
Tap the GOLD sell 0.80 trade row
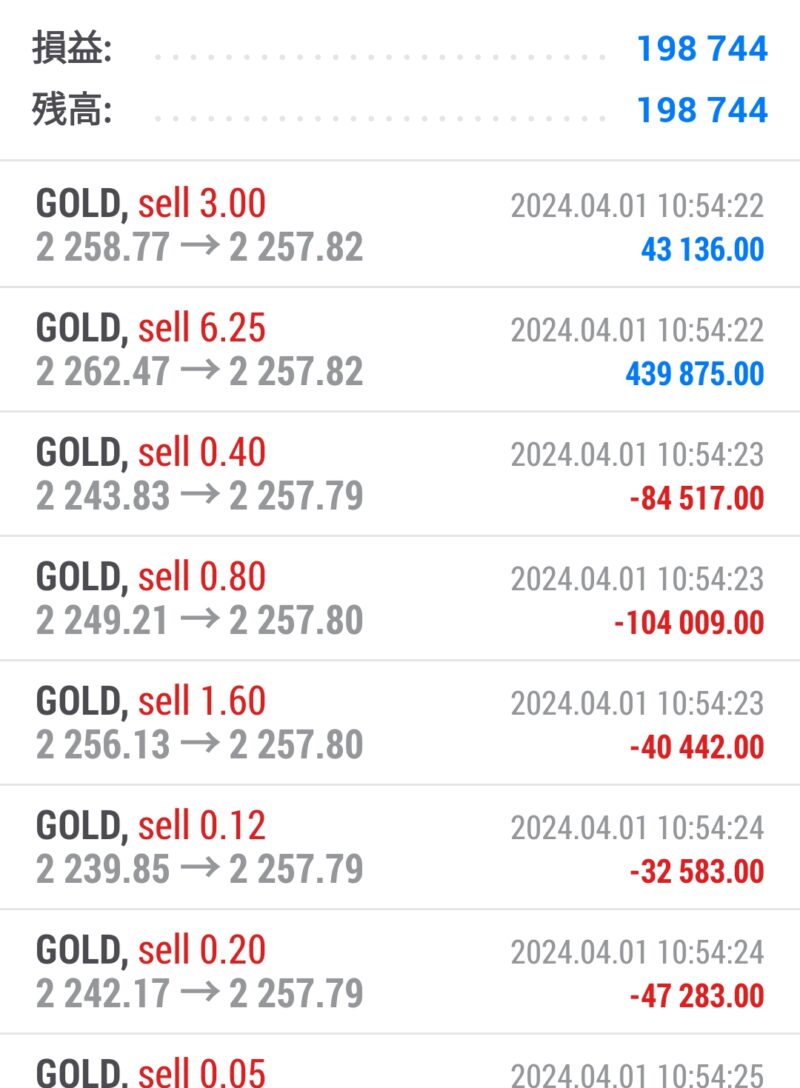click(x=400, y=598)
